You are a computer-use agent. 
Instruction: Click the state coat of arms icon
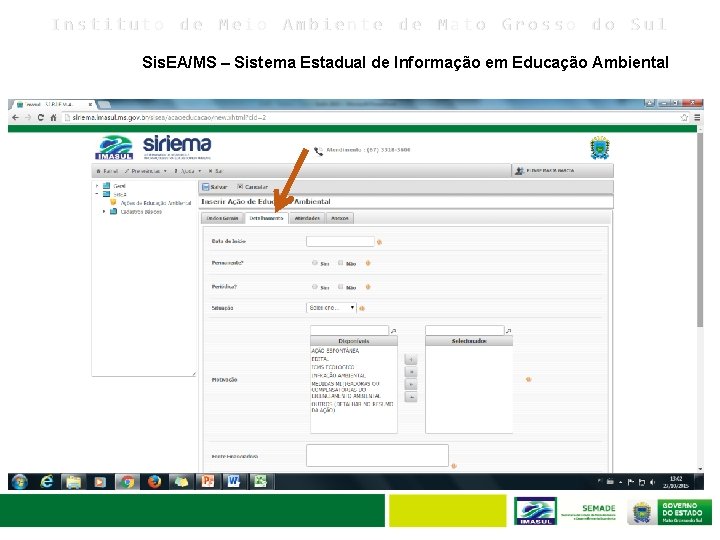pos(599,148)
